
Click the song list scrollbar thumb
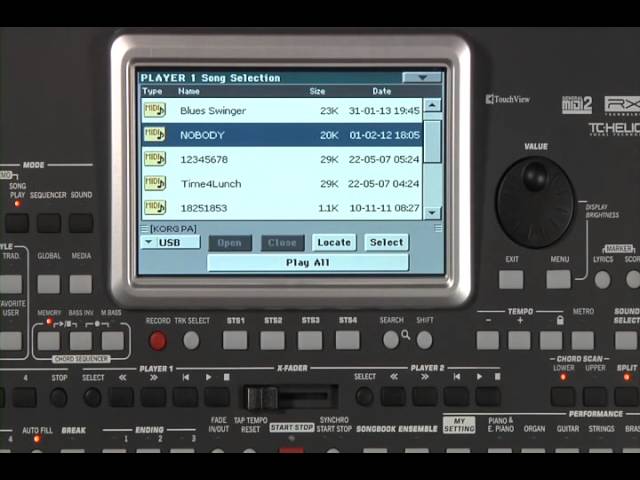coord(432,141)
